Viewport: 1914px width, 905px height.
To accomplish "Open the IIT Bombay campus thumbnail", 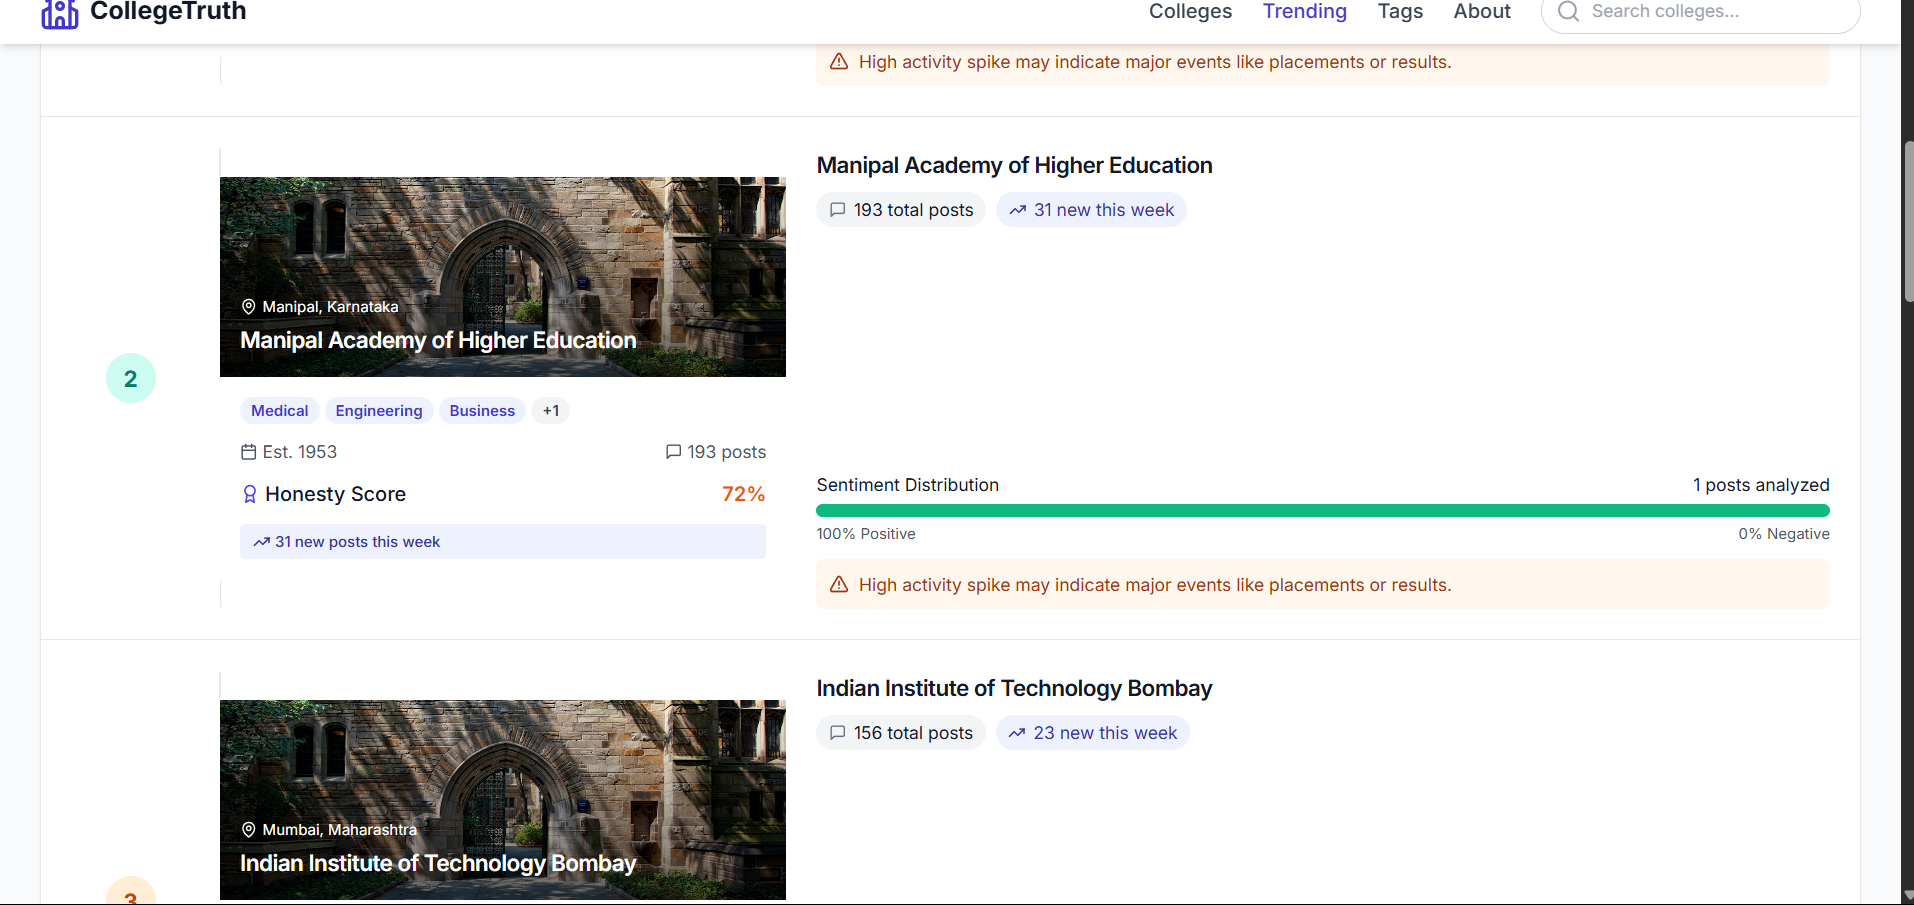I will (x=503, y=800).
